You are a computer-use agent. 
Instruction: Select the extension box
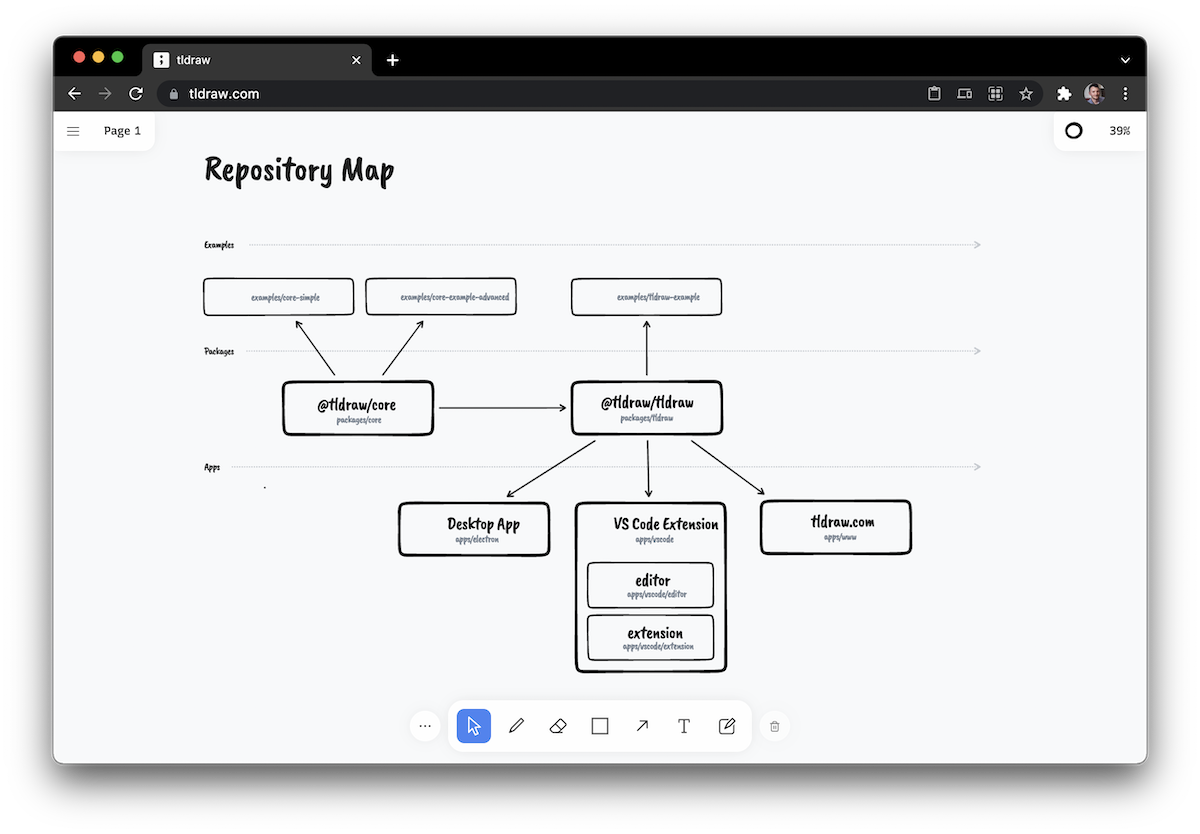point(651,638)
